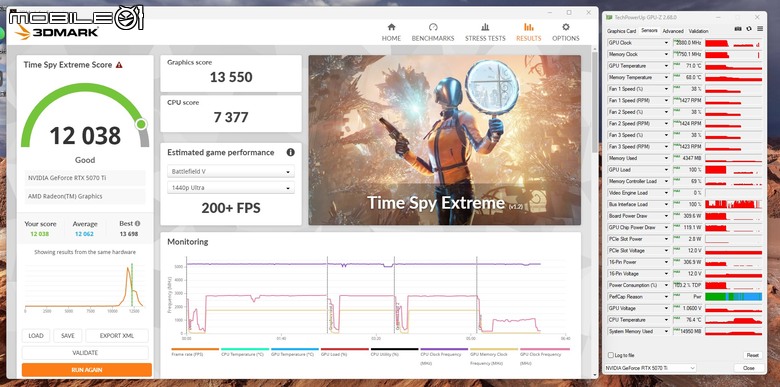Open the Validation tab in GPU-Z
780x387 pixels.
[x=698, y=31]
